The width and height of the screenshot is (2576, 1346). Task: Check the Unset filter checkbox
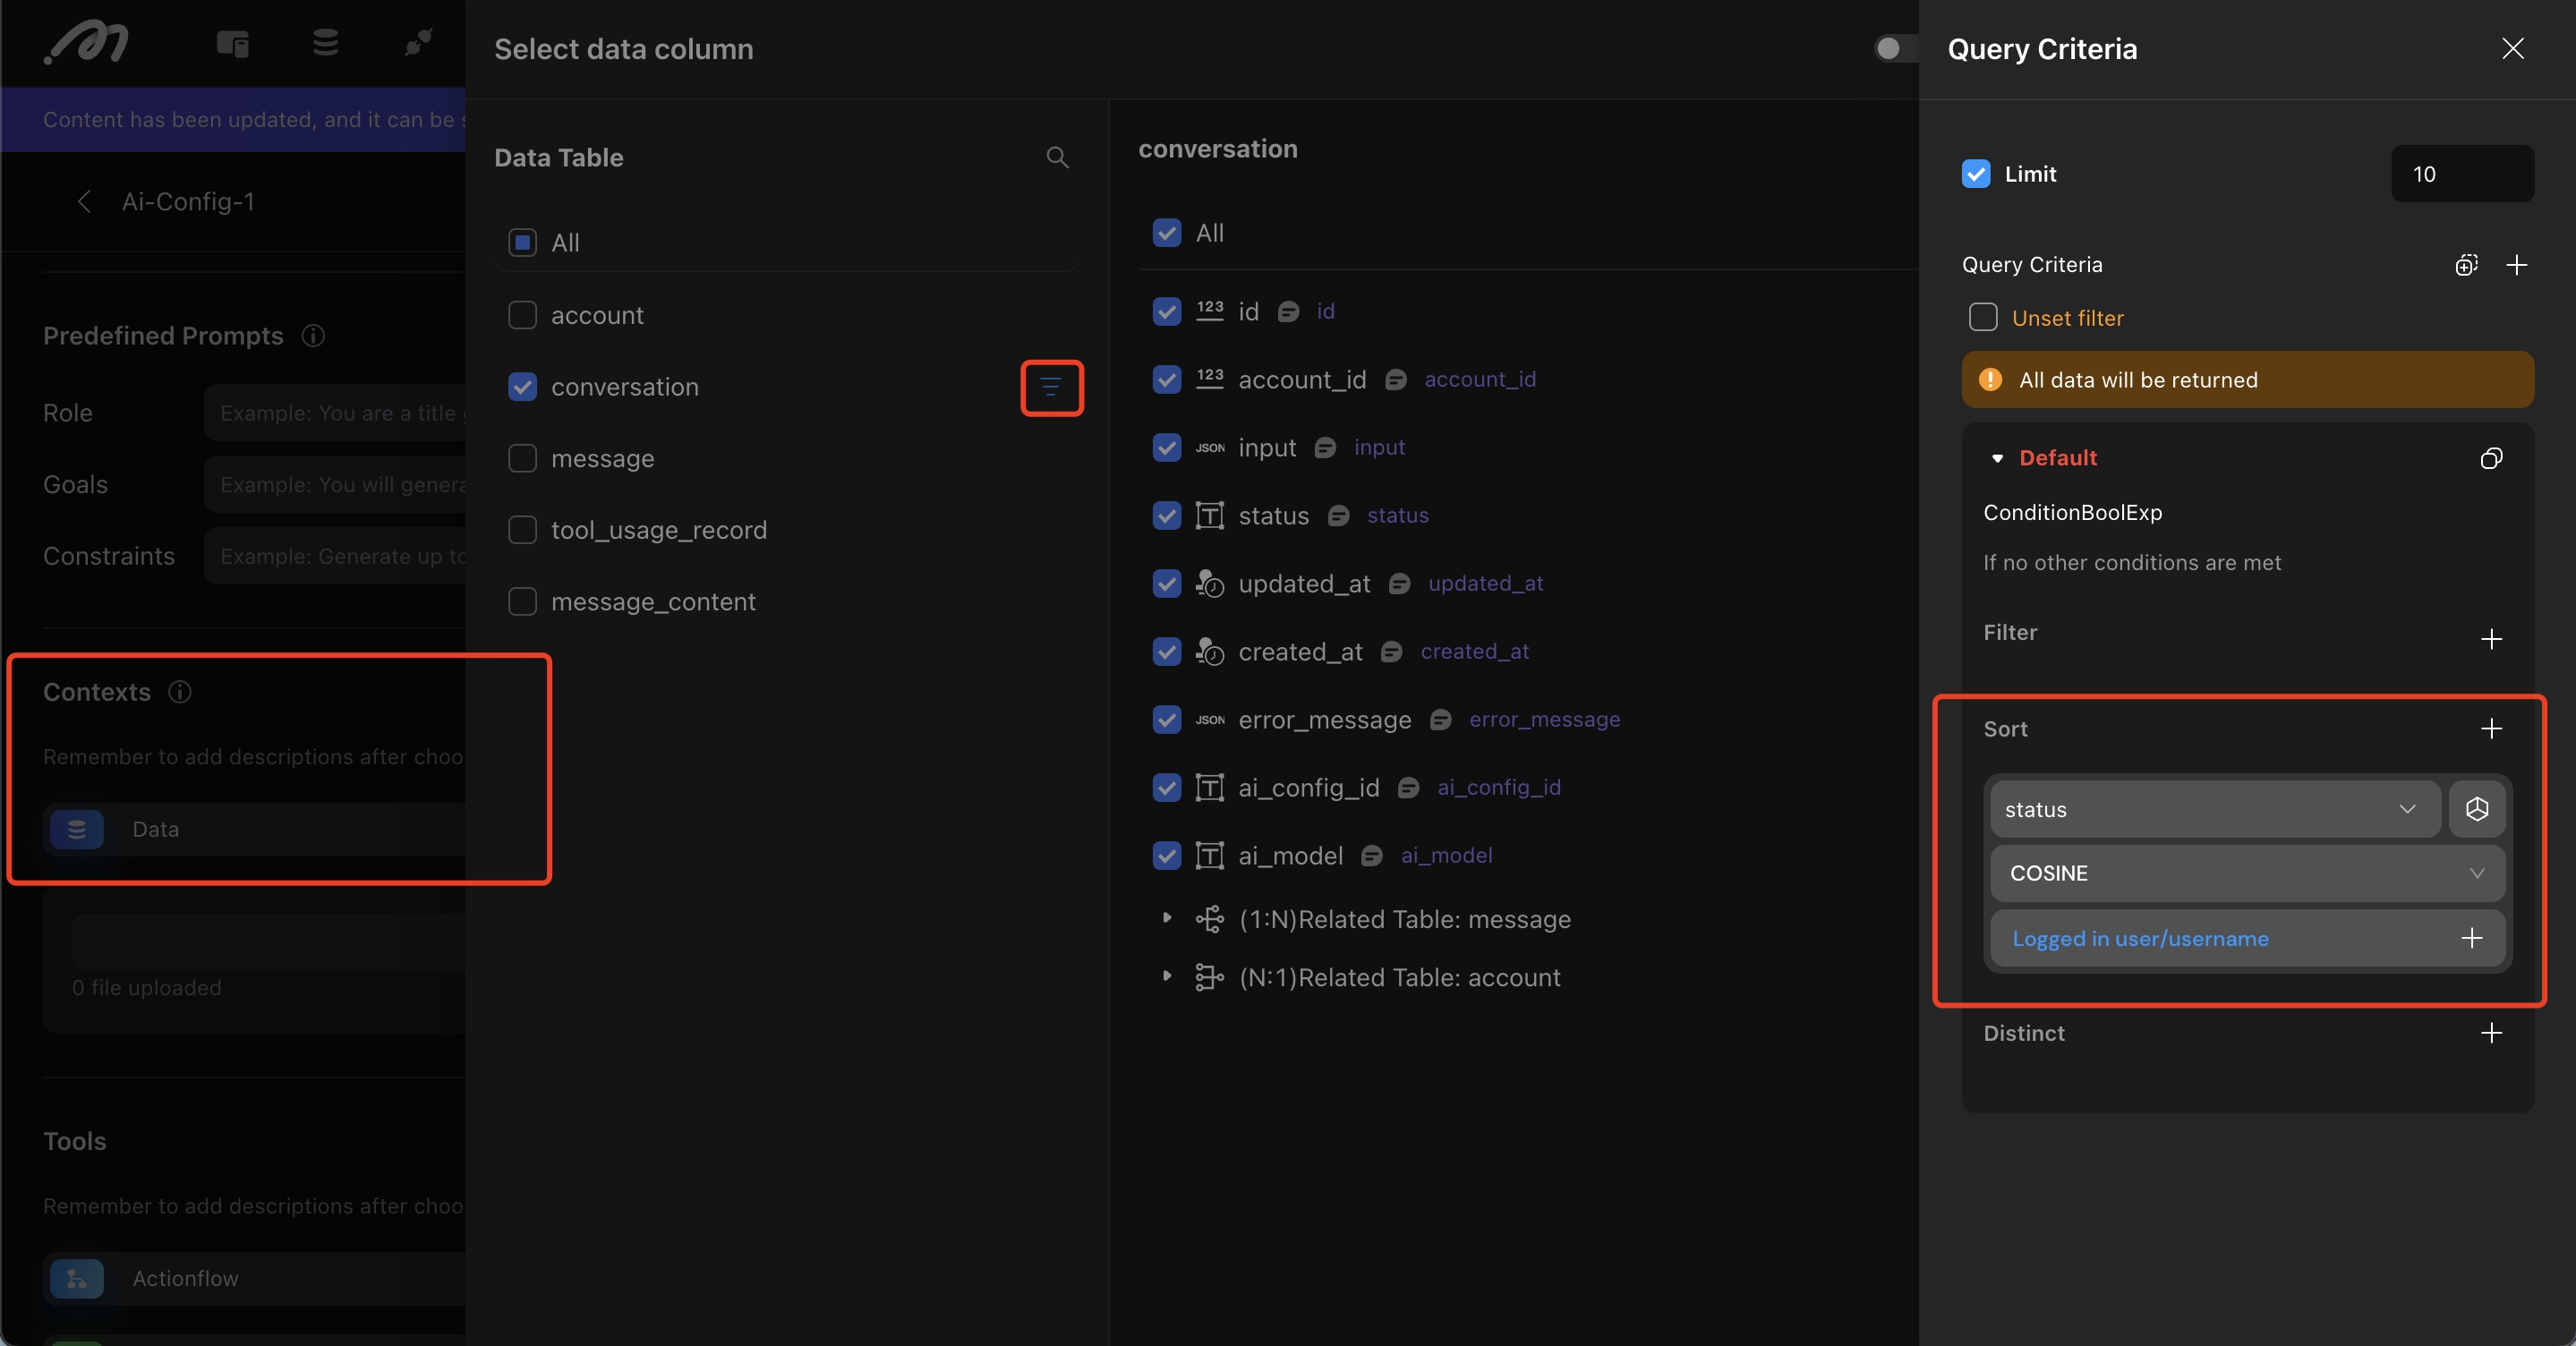tap(1982, 317)
